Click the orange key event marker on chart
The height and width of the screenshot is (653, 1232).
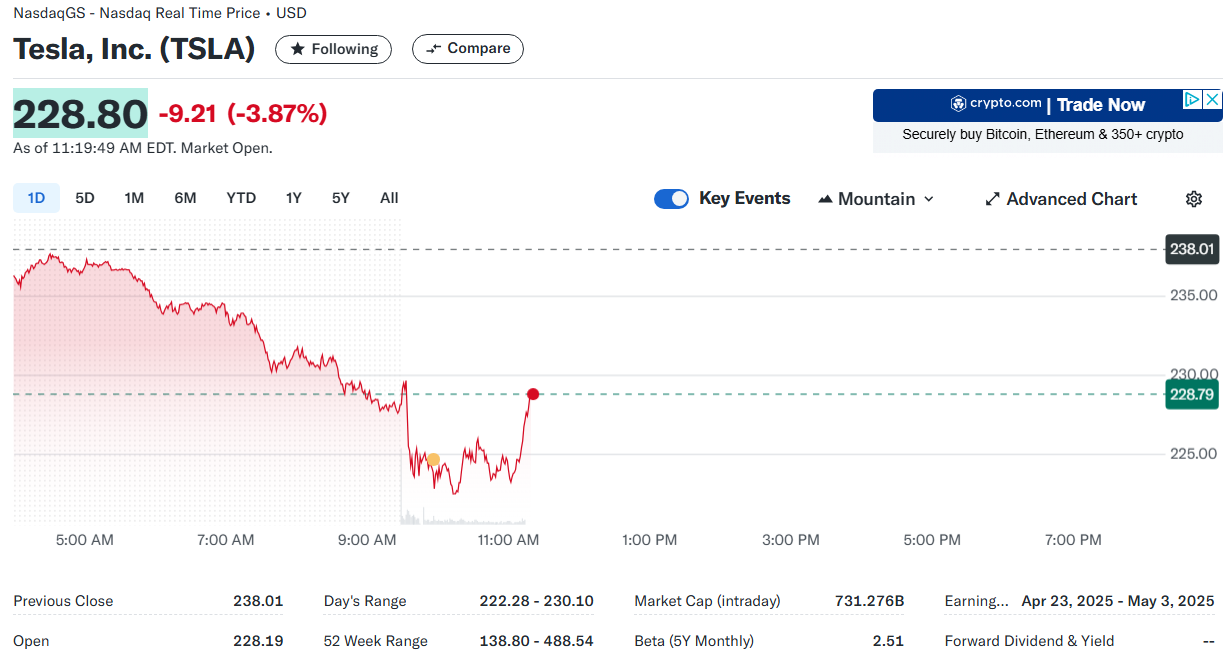433,460
